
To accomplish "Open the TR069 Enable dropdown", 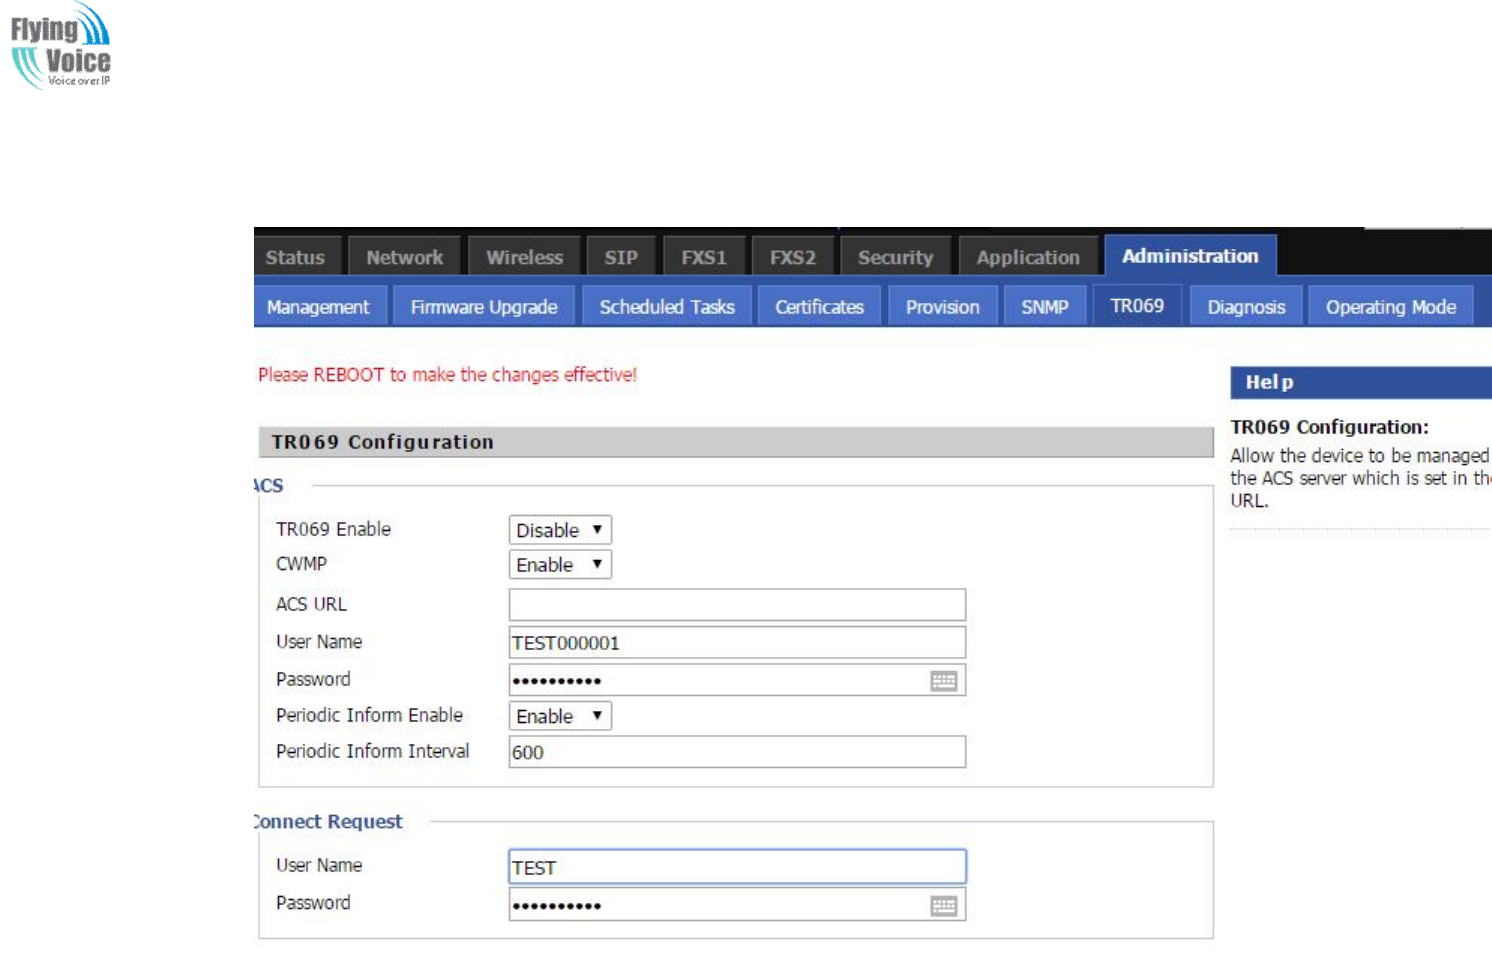I will pos(560,530).
